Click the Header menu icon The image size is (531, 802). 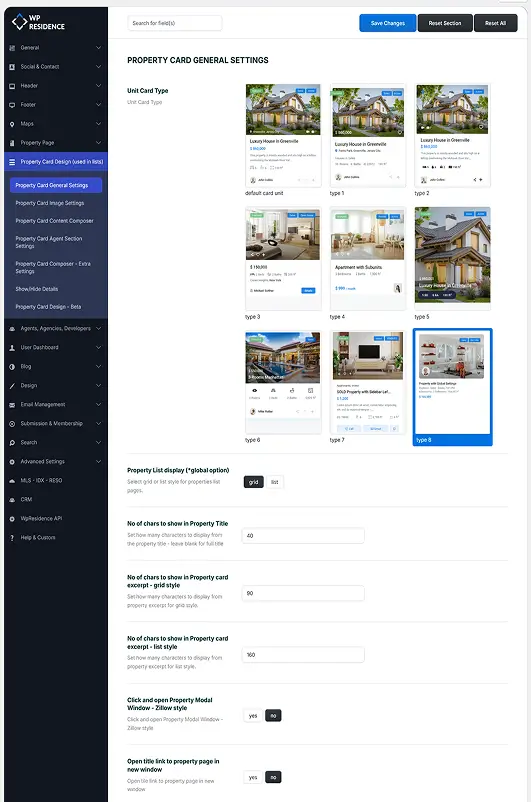coord(12,86)
